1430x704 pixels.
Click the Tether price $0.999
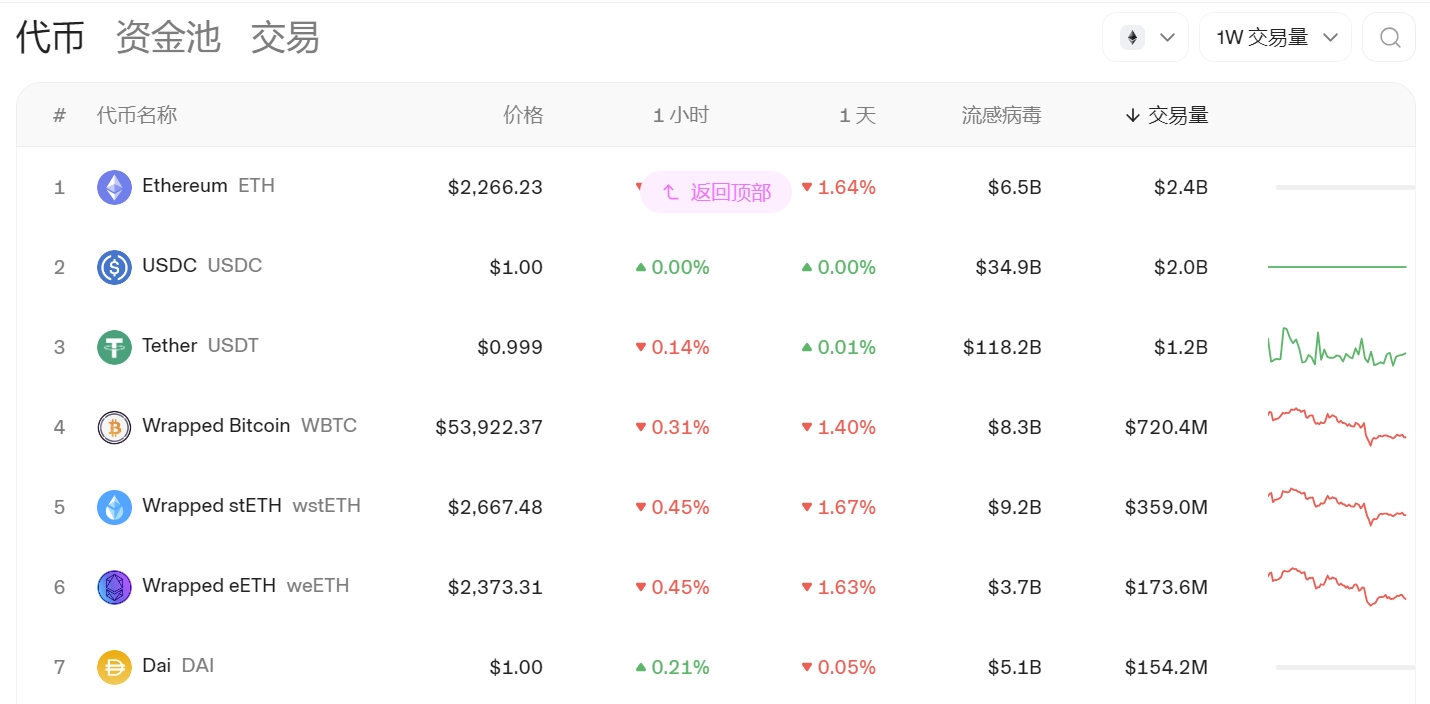tap(510, 347)
